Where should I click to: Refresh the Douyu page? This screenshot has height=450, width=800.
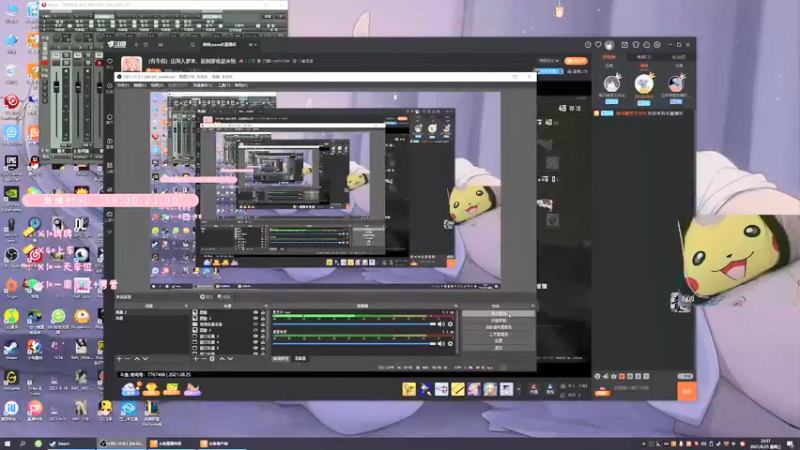tap(146, 45)
